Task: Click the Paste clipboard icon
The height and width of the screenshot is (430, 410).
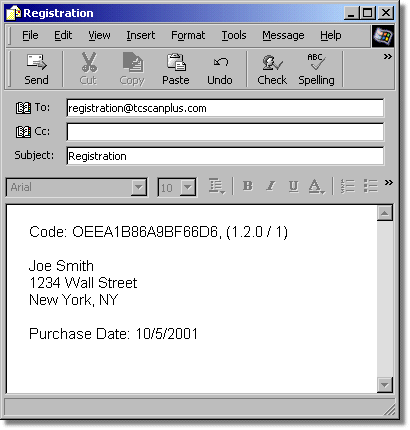Action: pyautogui.click(x=176, y=62)
